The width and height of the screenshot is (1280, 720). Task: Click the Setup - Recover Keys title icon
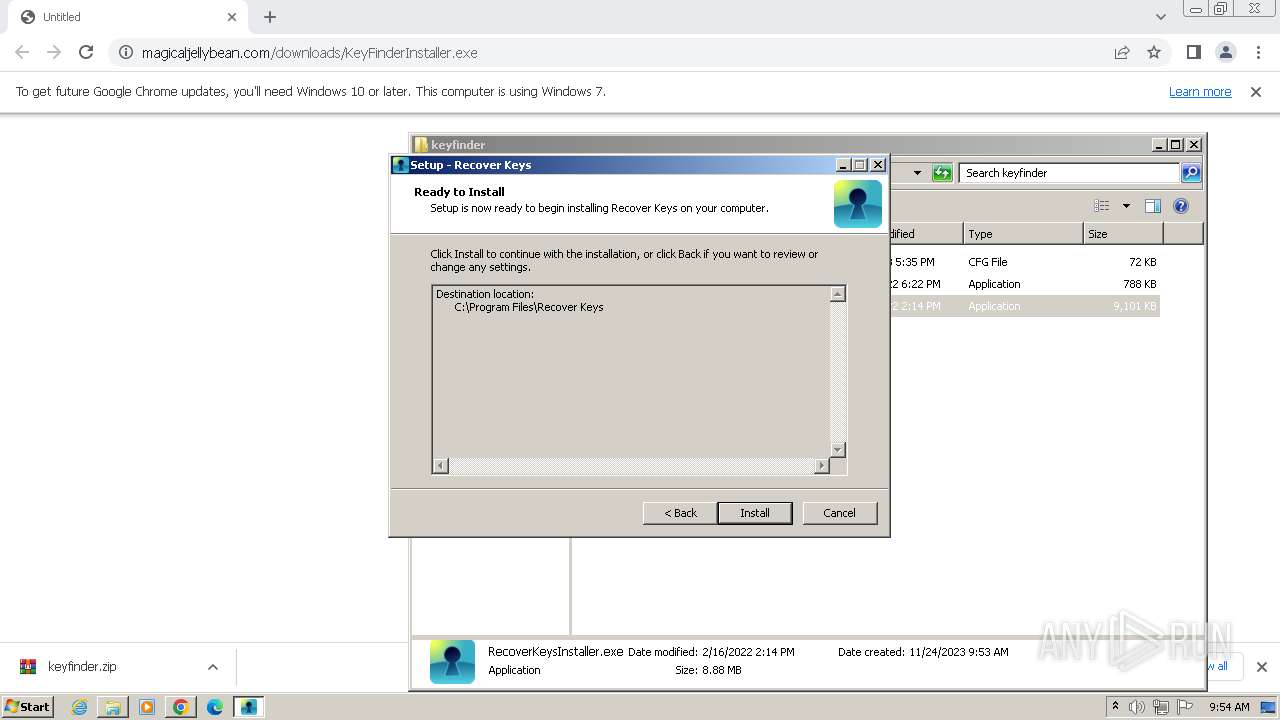(x=400, y=165)
